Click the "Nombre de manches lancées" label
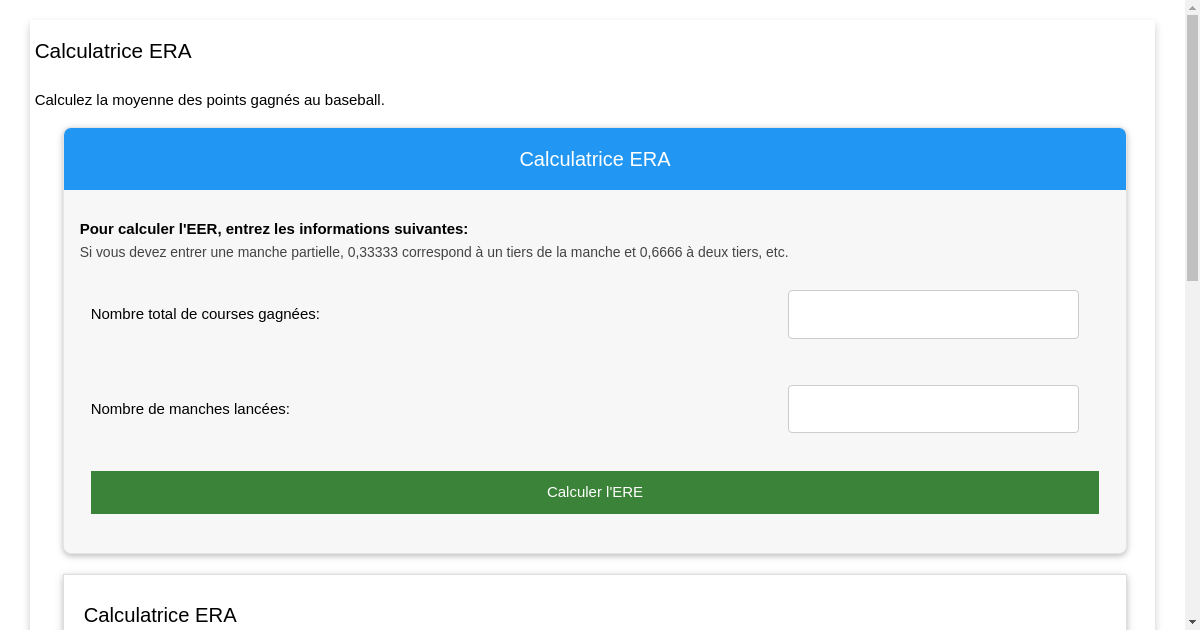Screen dimensions: 1200x630 [190, 408]
